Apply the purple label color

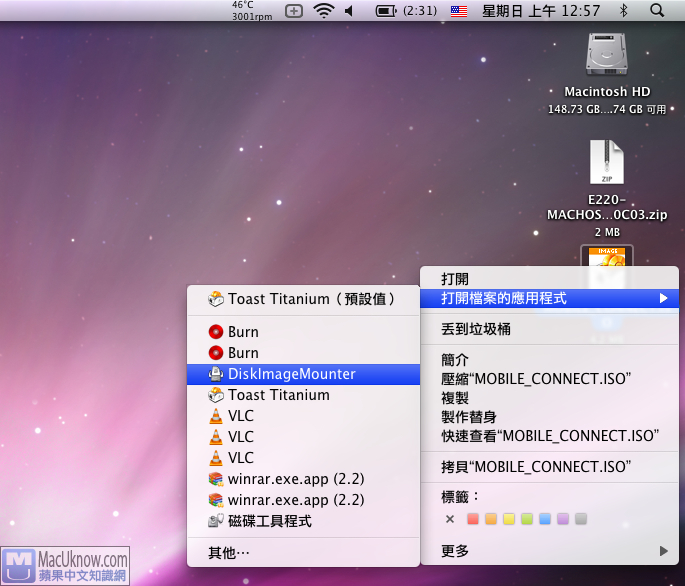point(563,519)
